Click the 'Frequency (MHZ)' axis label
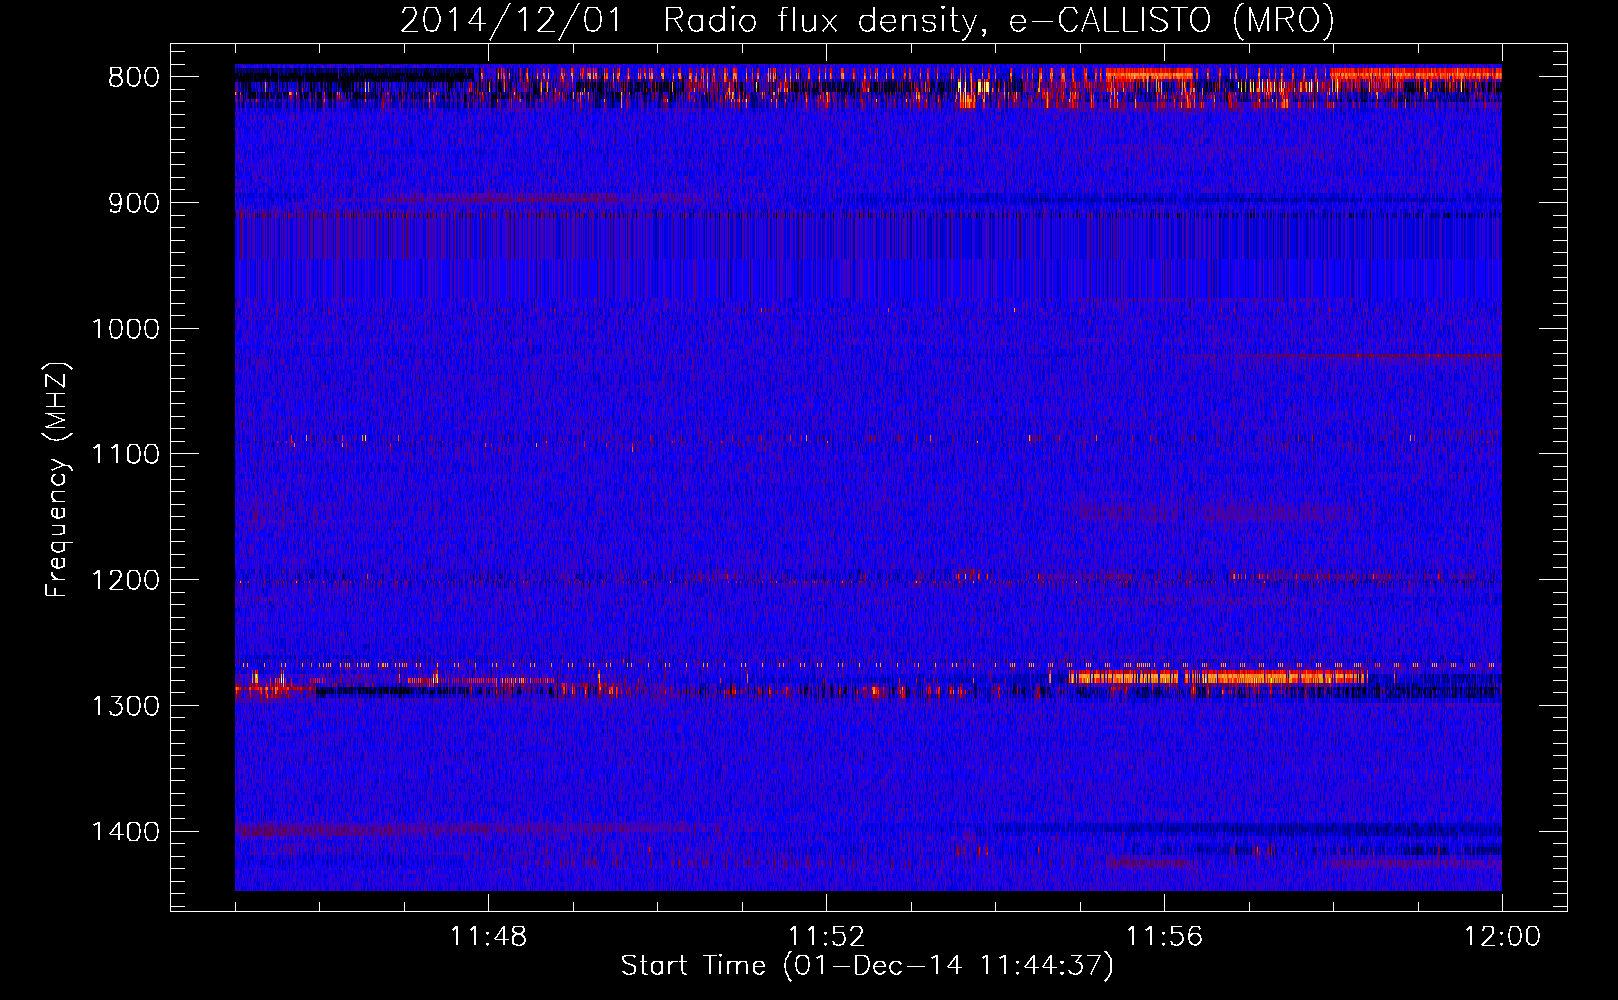The width and height of the screenshot is (1618, 1000). click(58, 479)
